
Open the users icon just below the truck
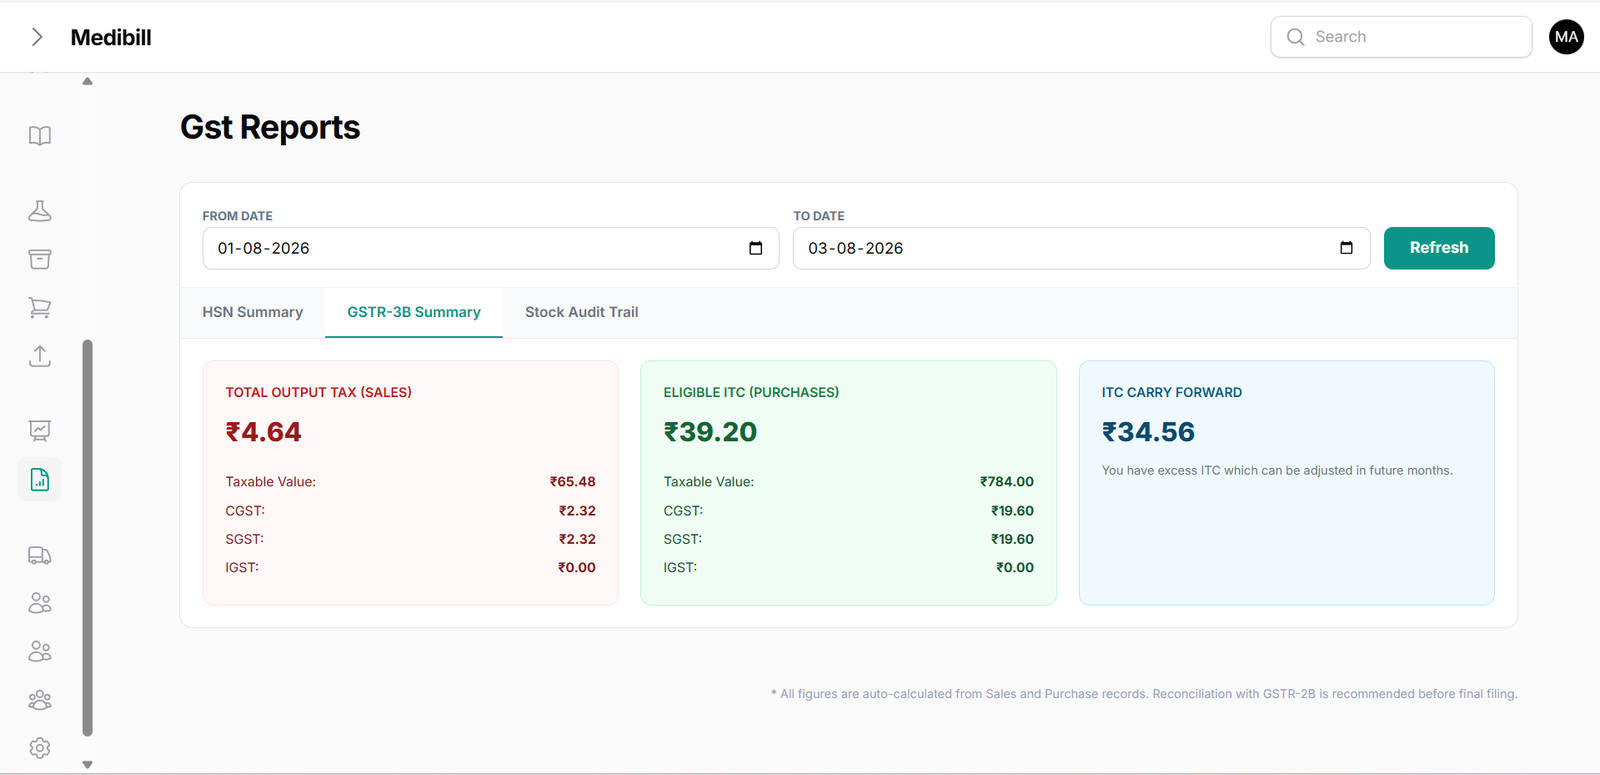(40, 603)
